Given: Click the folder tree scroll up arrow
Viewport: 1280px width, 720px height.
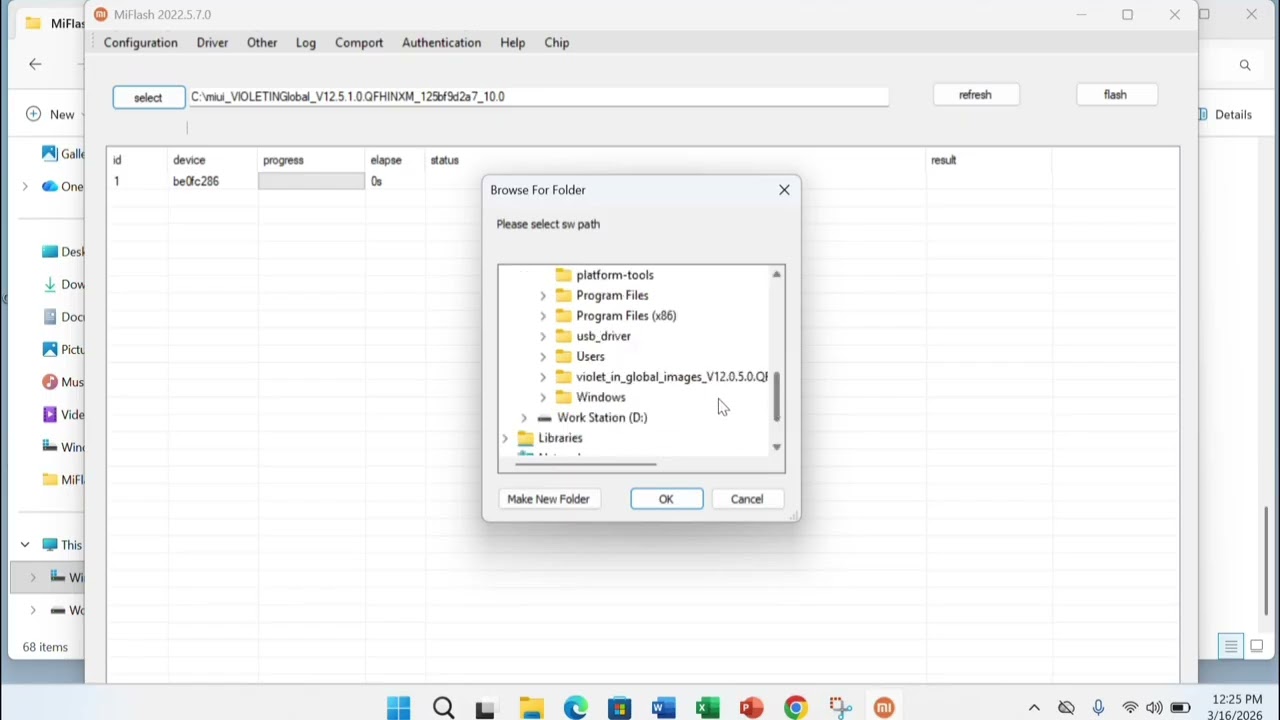Looking at the screenshot, I should [776, 274].
